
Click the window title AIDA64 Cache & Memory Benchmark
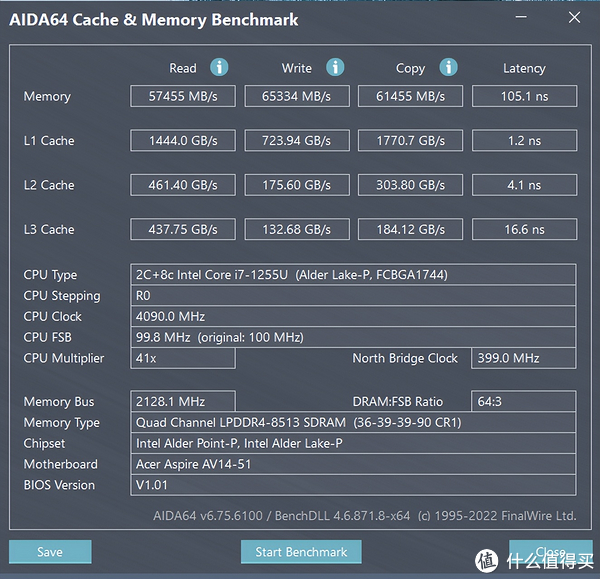point(154,20)
